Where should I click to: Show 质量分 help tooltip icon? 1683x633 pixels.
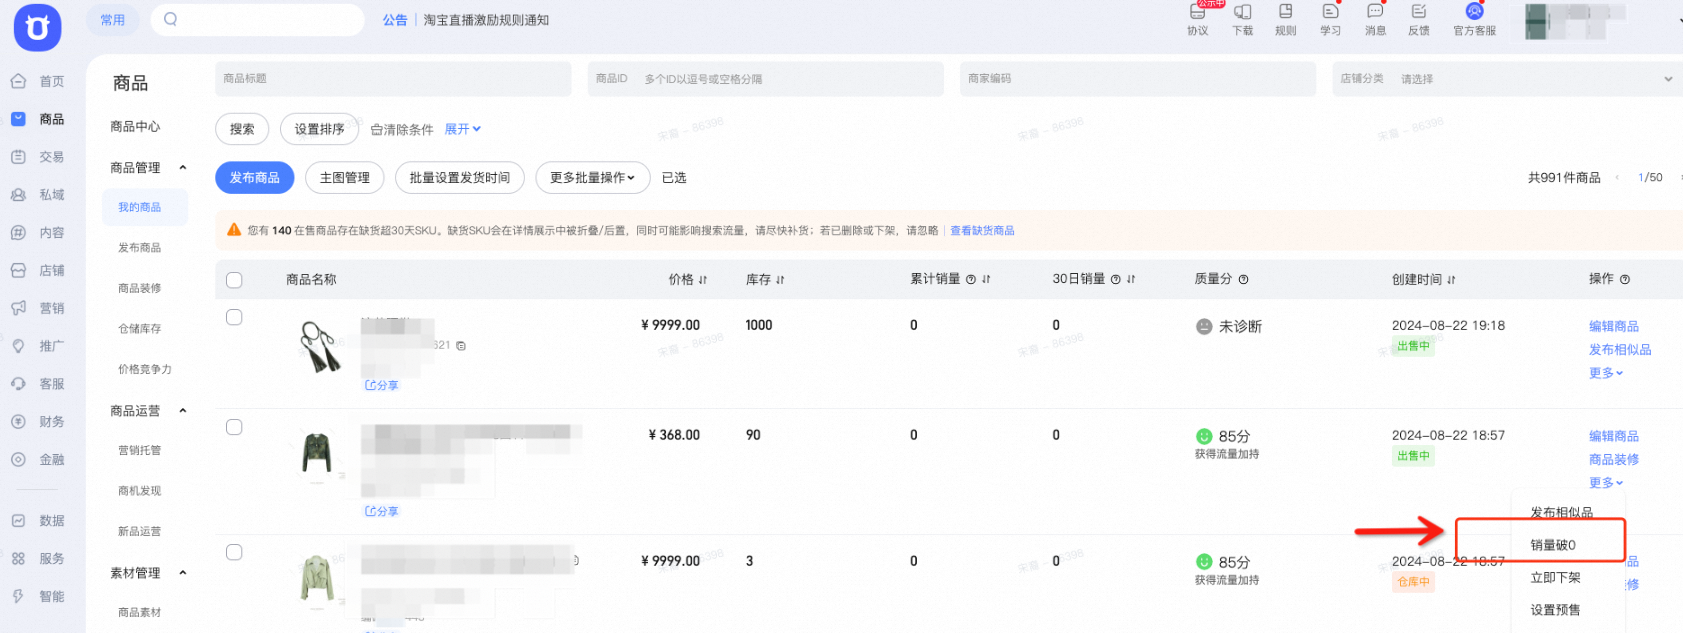pos(1243,280)
